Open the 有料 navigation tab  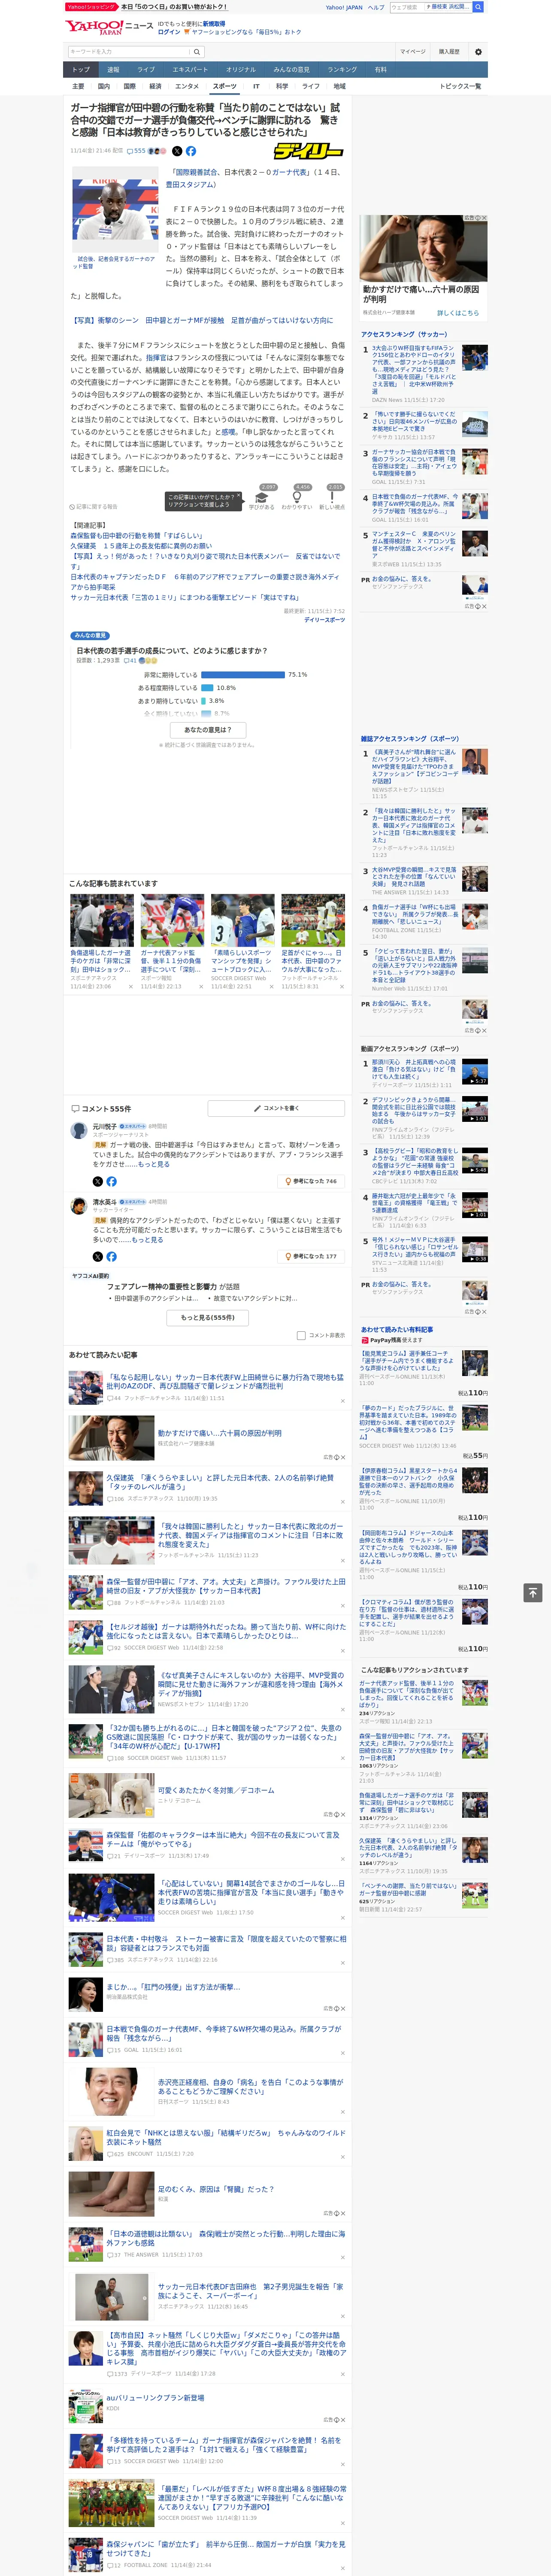[x=381, y=70]
